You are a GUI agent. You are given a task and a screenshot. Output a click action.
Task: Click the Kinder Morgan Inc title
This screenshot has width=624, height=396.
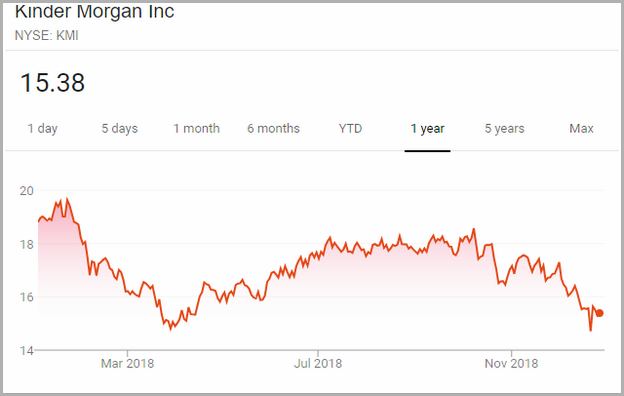pos(94,11)
